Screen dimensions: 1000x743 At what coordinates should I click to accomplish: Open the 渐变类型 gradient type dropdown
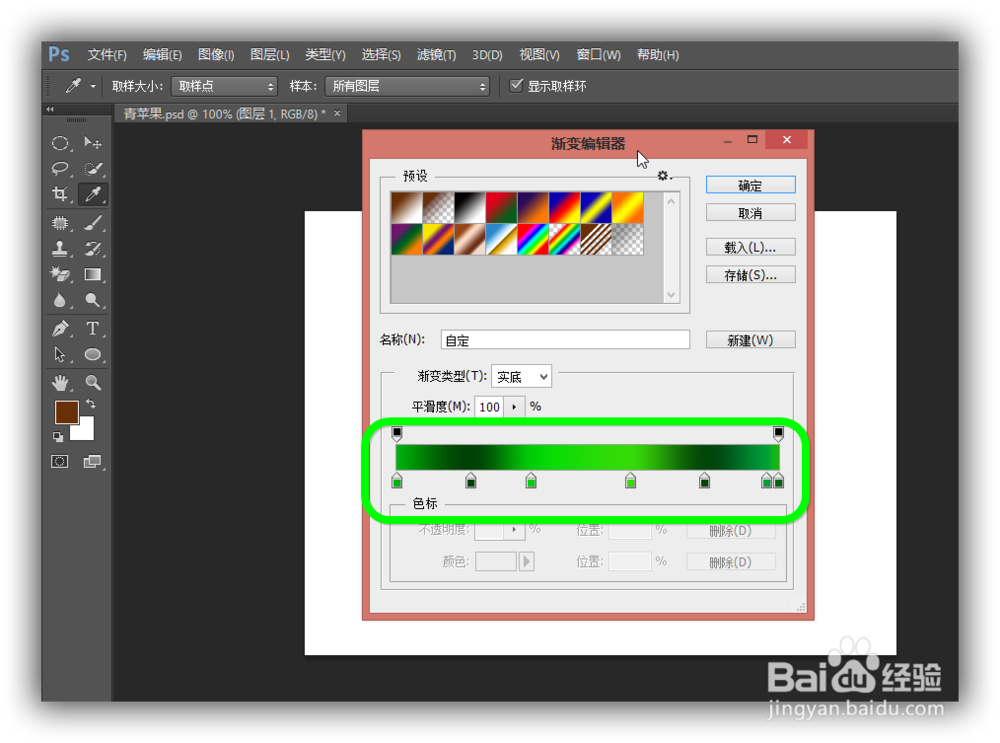(x=520, y=376)
